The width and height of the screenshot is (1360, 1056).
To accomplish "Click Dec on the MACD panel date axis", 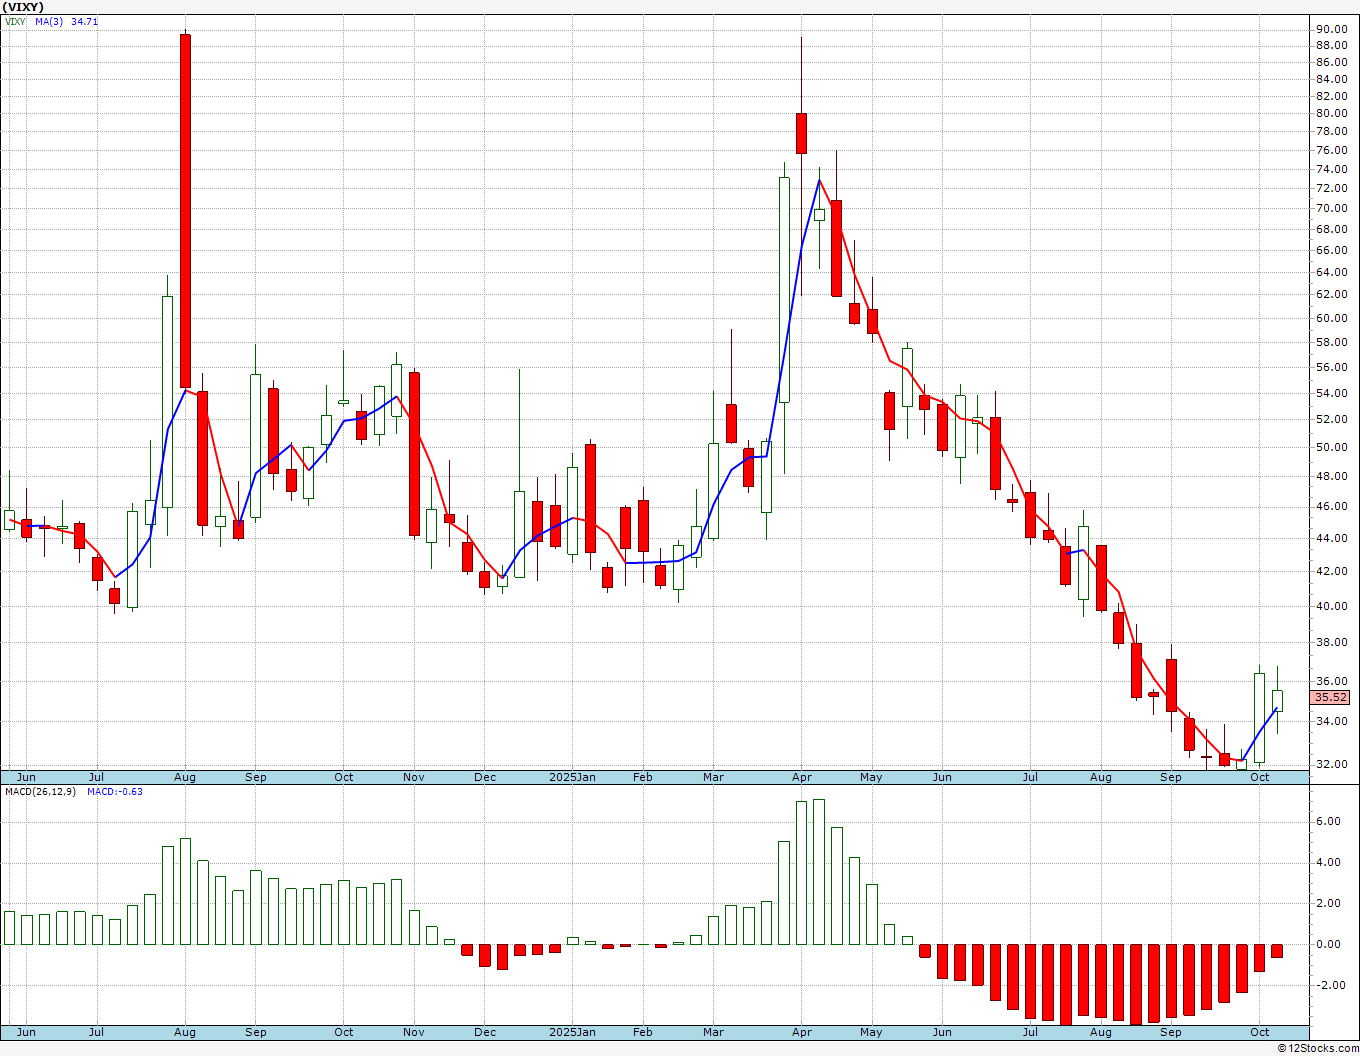I will [x=485, y=1032].
